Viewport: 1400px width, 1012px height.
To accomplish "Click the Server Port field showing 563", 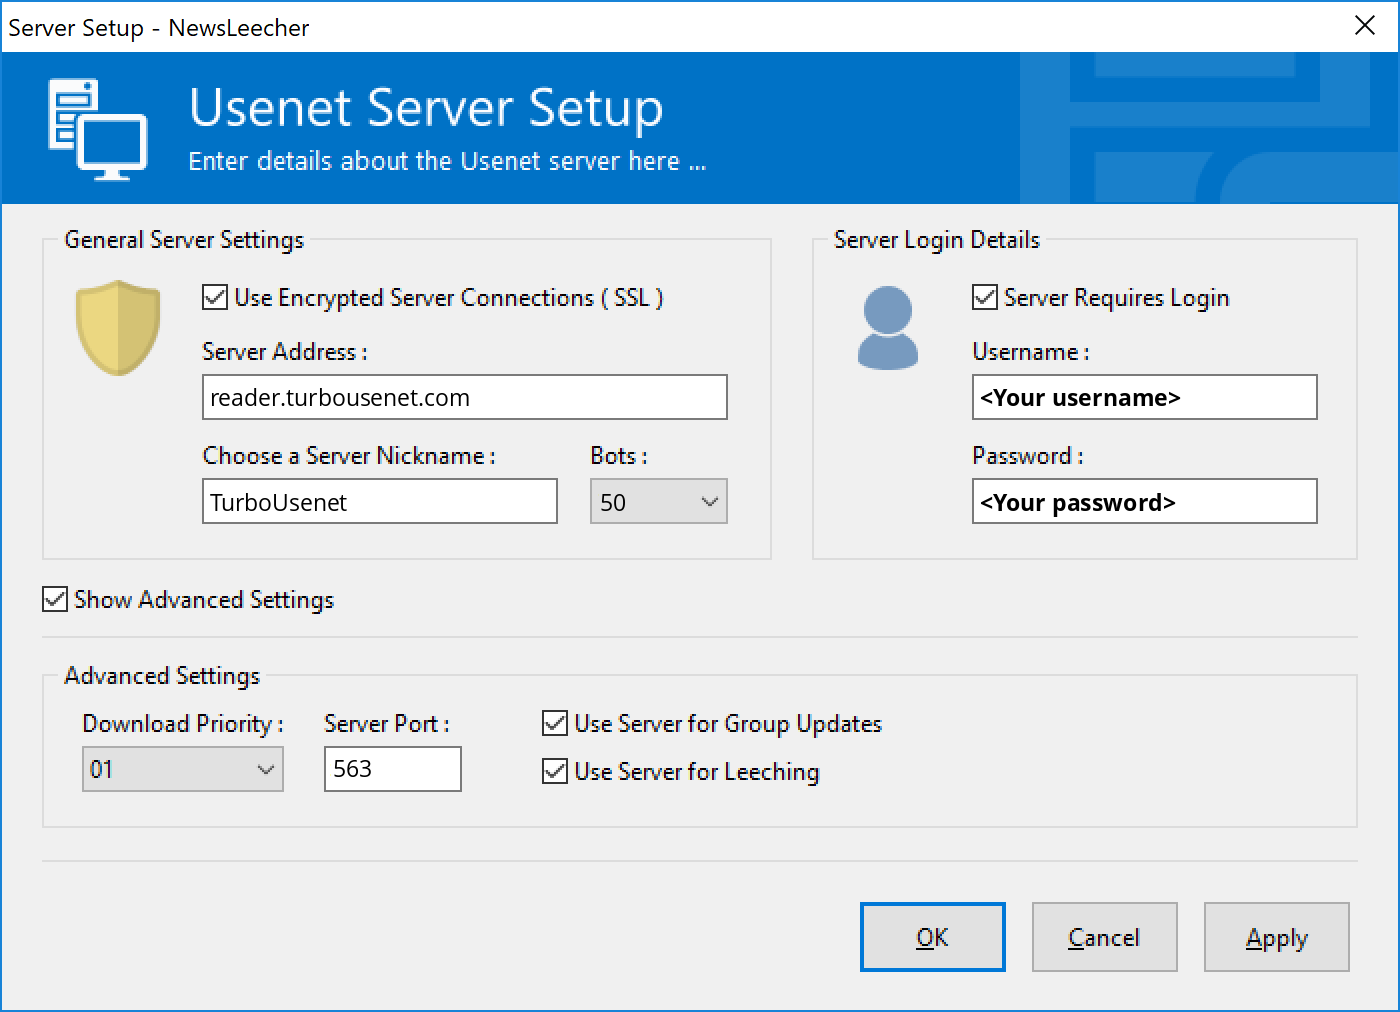I will (x=392, y=769).
